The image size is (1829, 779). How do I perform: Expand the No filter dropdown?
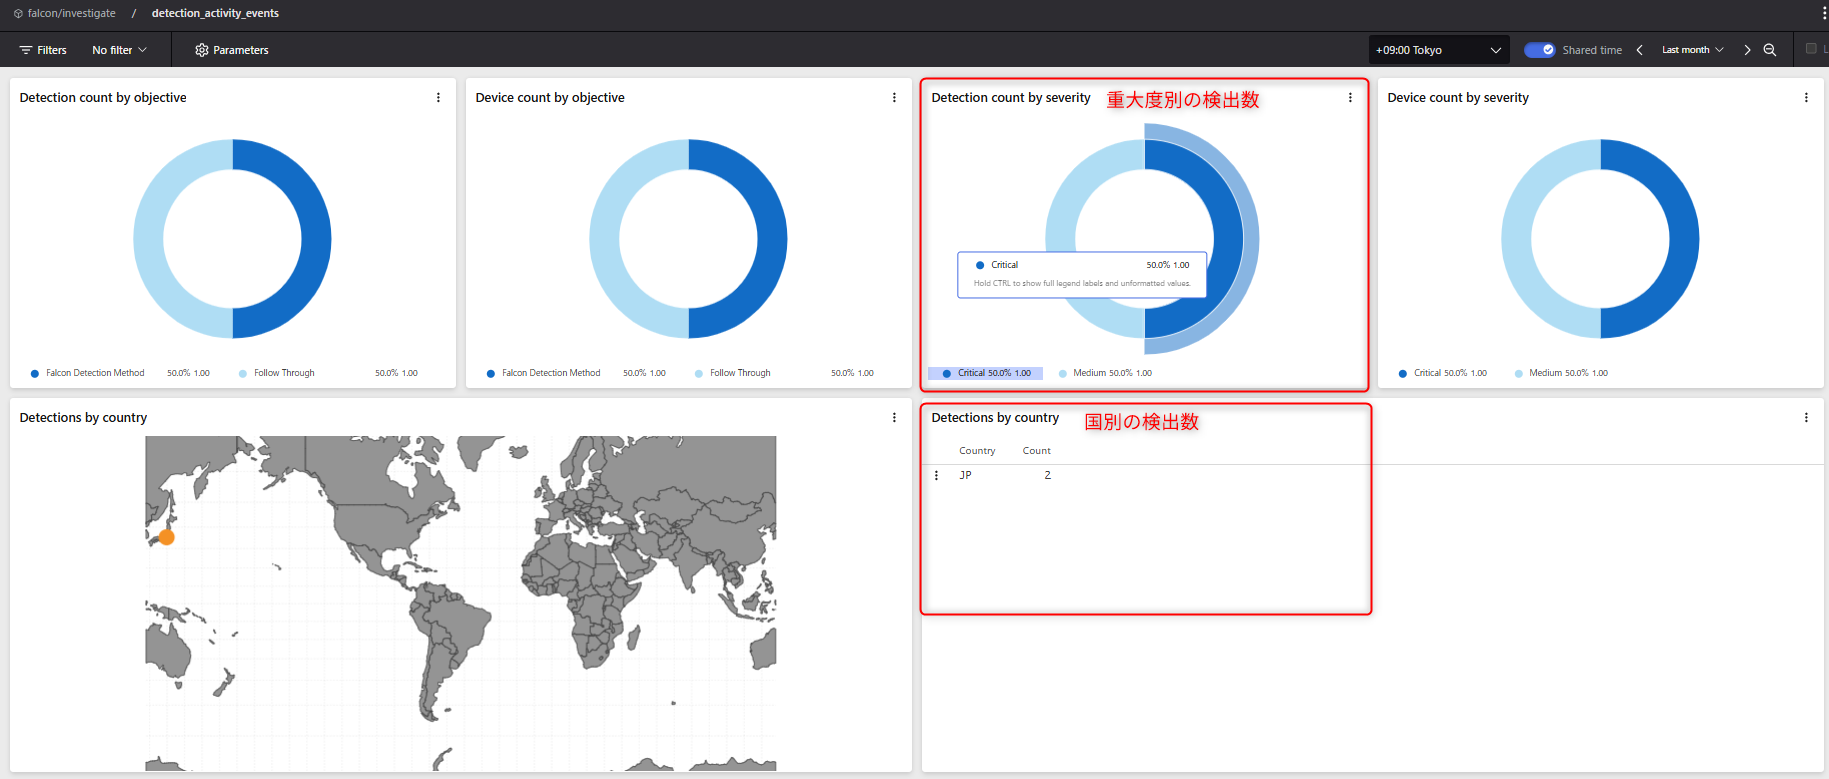click(119, 50)
